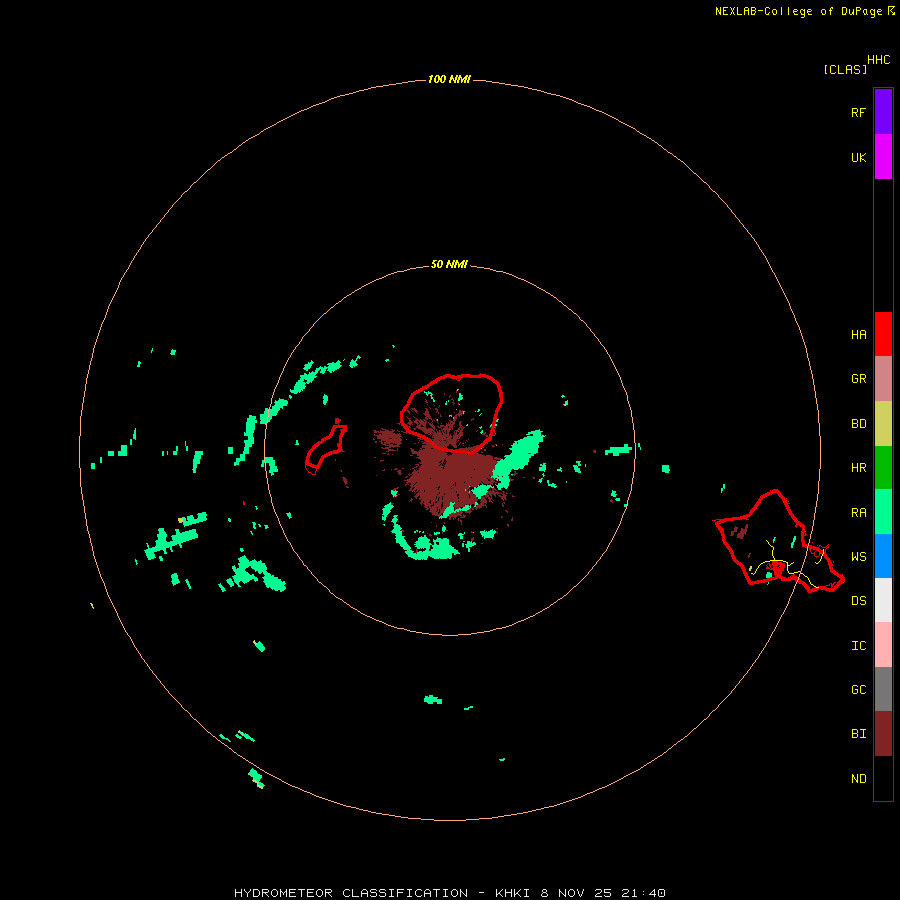
Task: Click the HA red legend swatch
Action: [x=883, y=334]
